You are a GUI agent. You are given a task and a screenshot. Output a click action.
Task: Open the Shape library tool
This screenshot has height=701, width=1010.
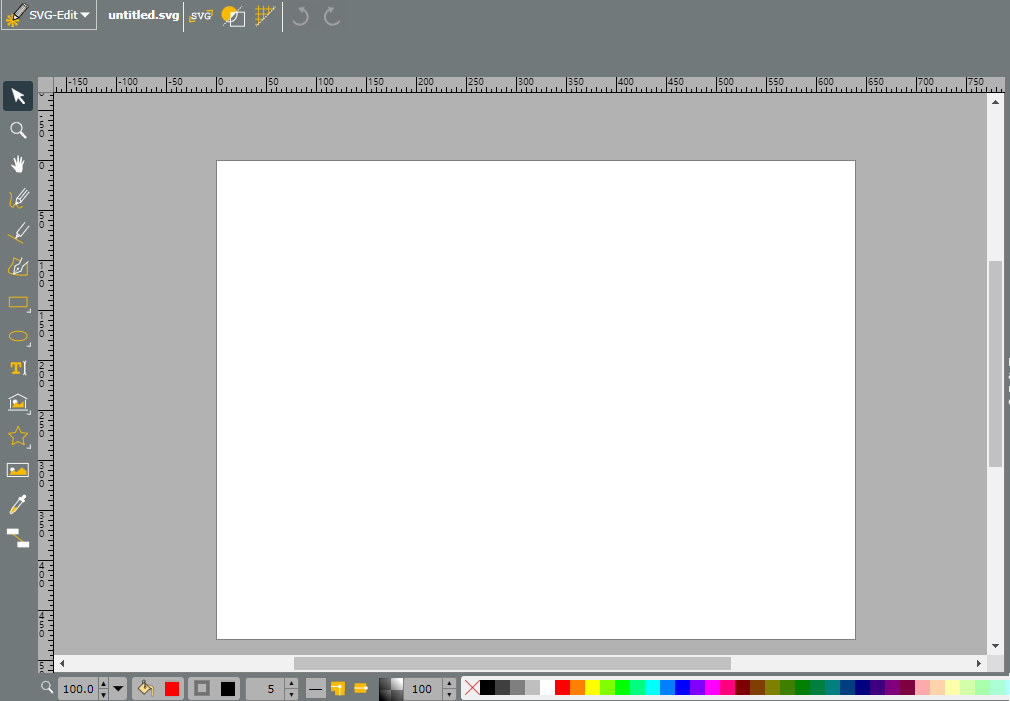point(18,403)
